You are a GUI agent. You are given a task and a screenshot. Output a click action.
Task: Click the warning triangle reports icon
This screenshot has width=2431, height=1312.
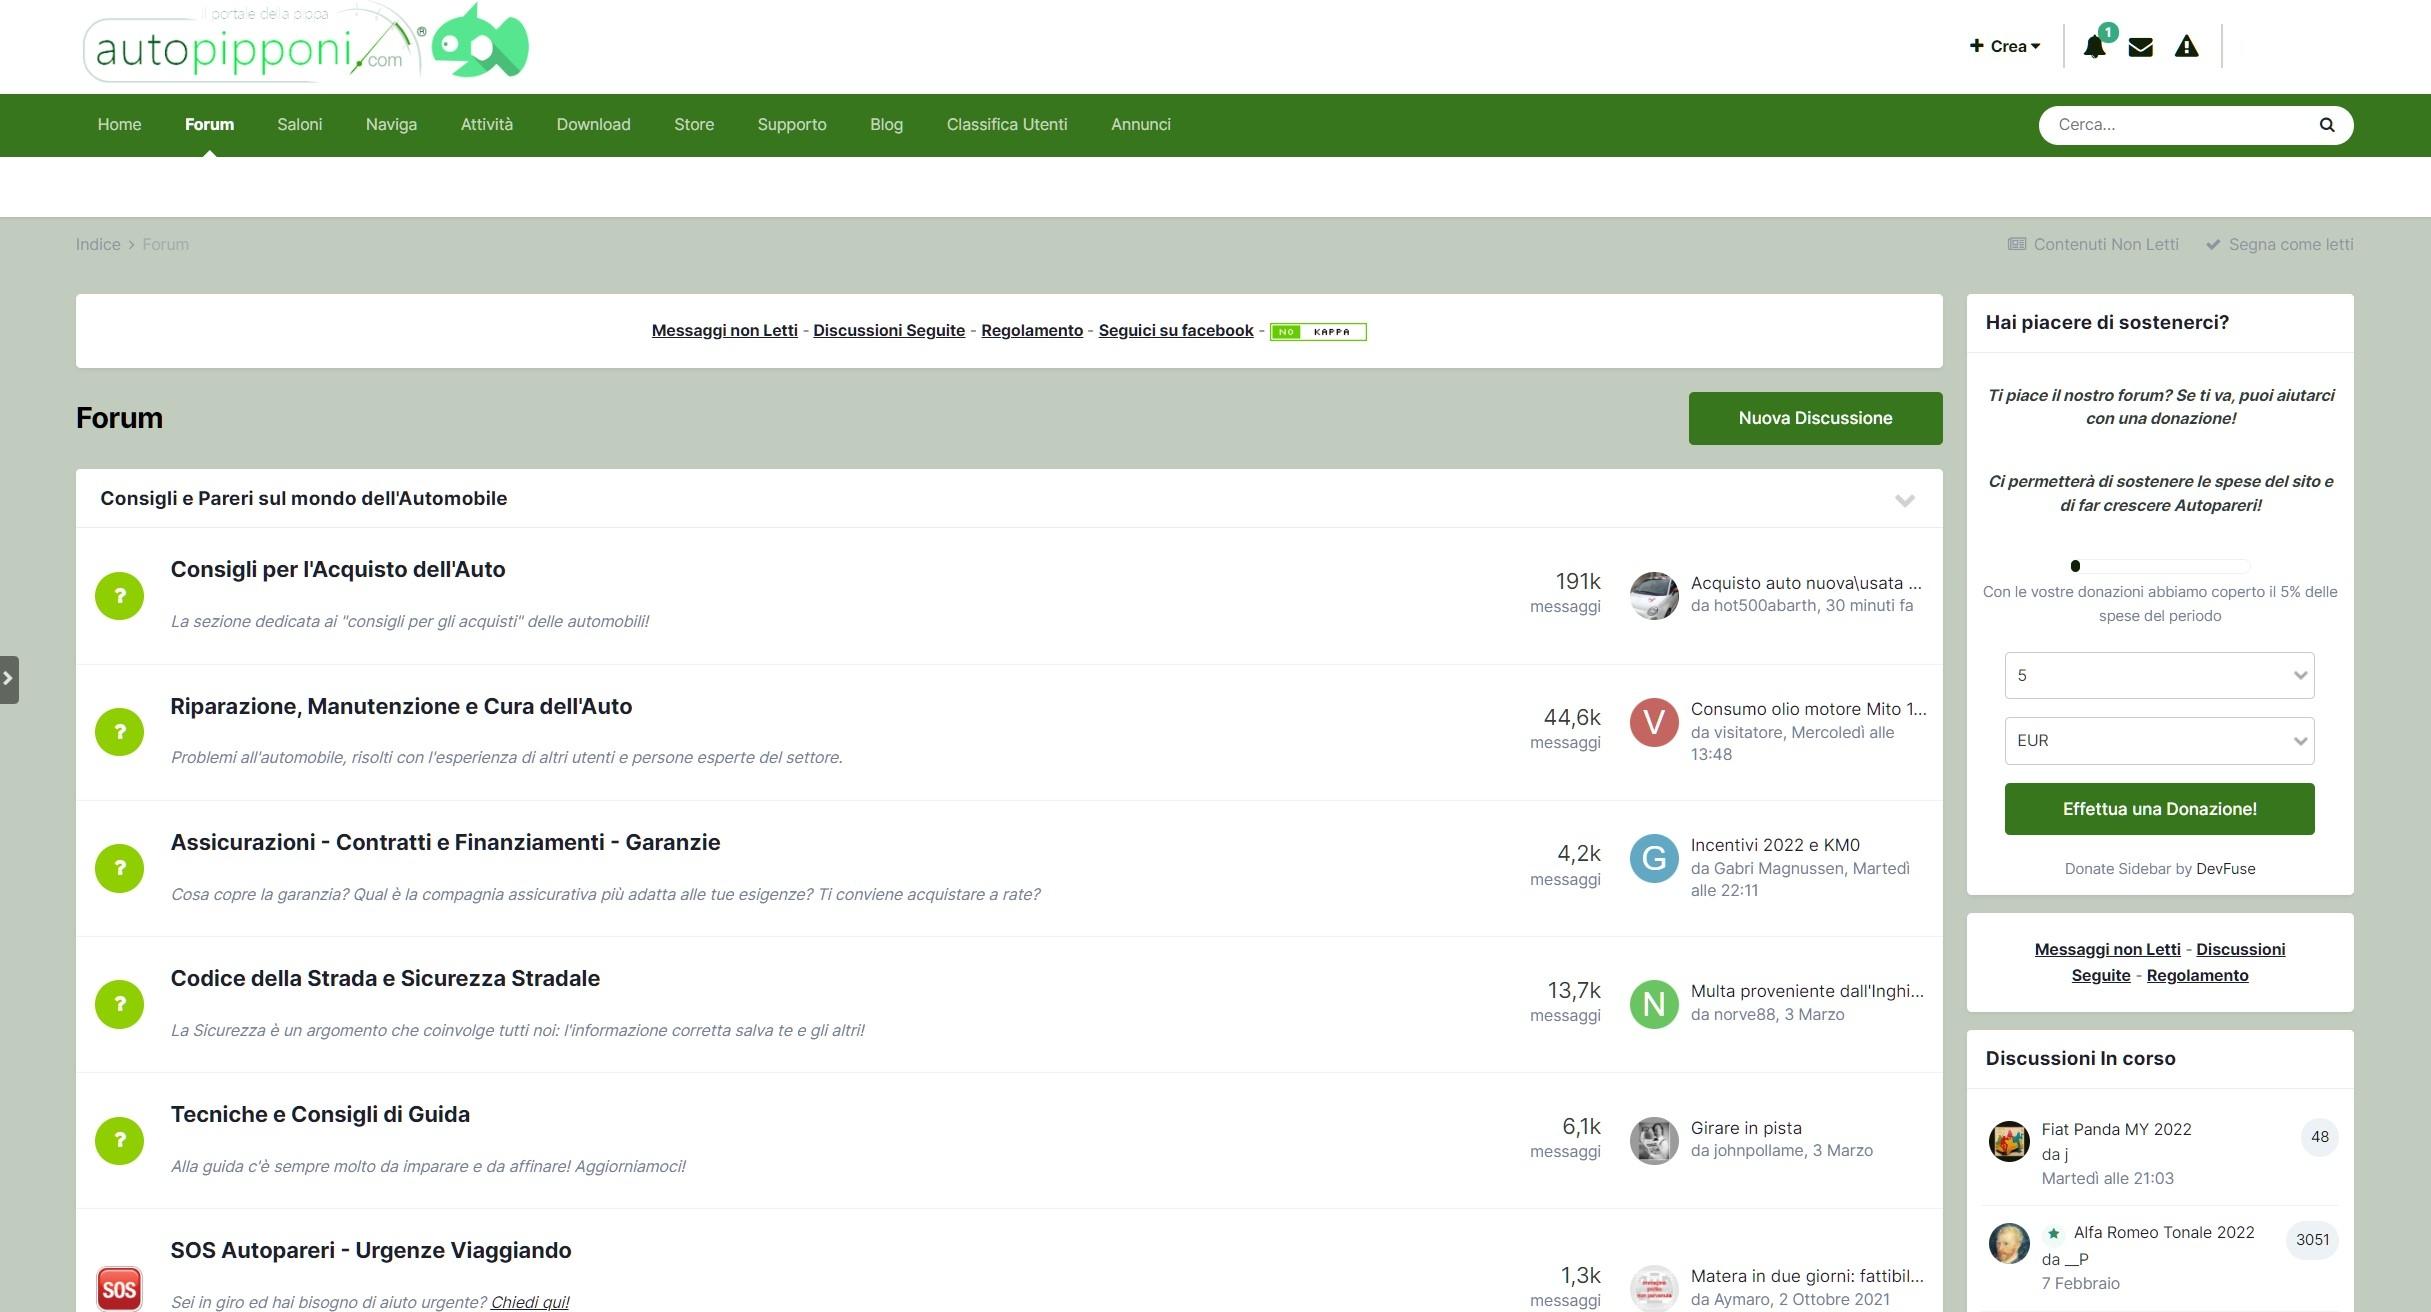(2186, 47)
